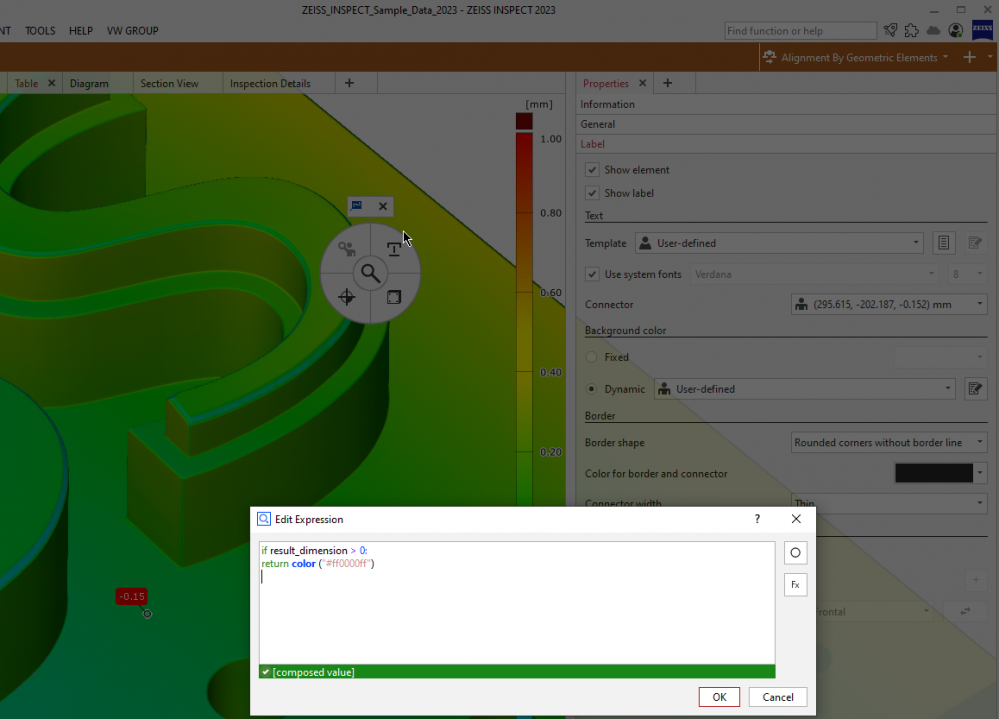Click the rocket icon in the top bar

pyautogui.click(x=889, y=31)
